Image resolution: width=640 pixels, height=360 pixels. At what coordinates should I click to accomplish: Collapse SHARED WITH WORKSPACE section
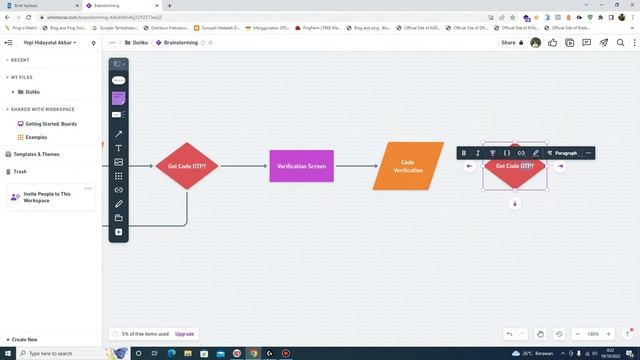point(40,109)
